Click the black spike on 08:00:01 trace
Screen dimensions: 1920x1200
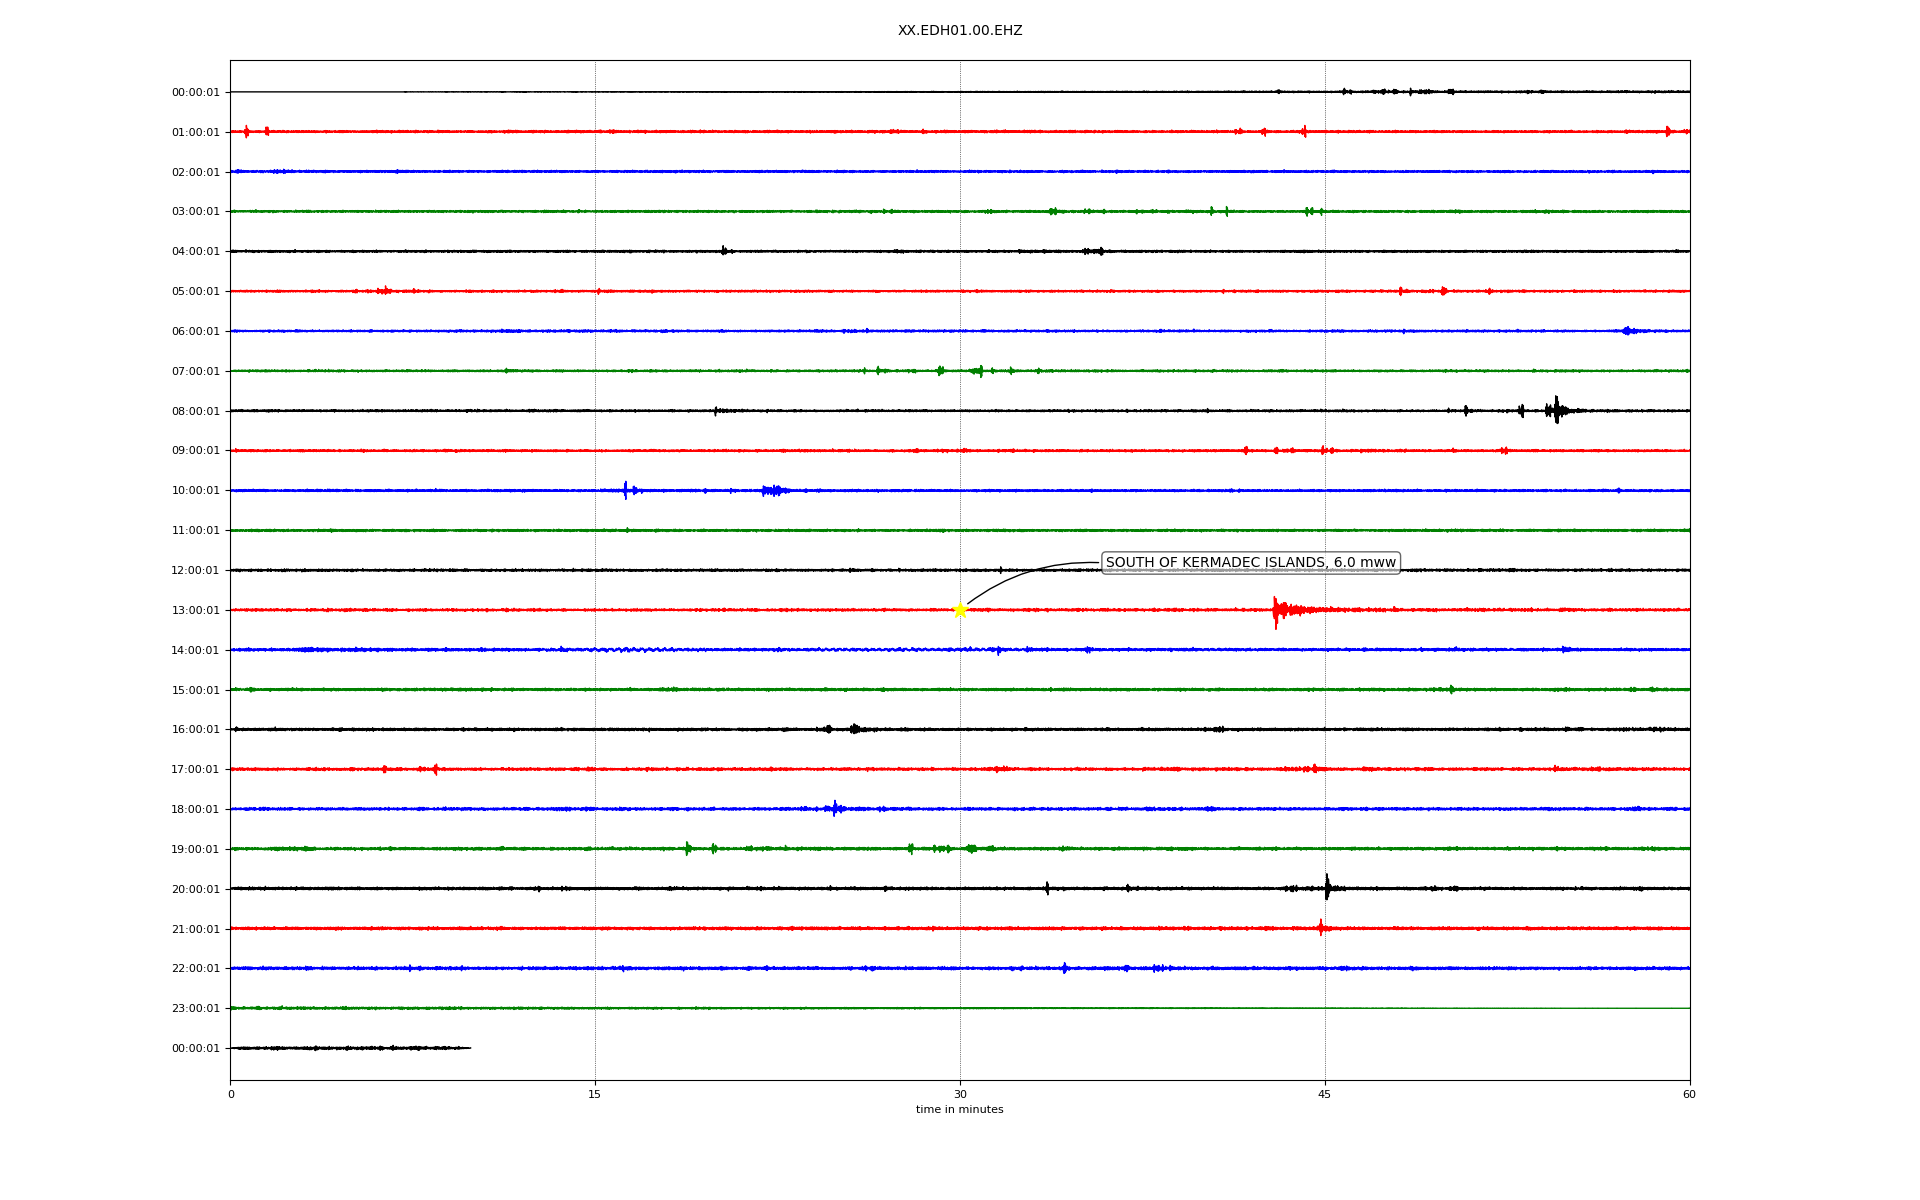[x=1556, y=410]
